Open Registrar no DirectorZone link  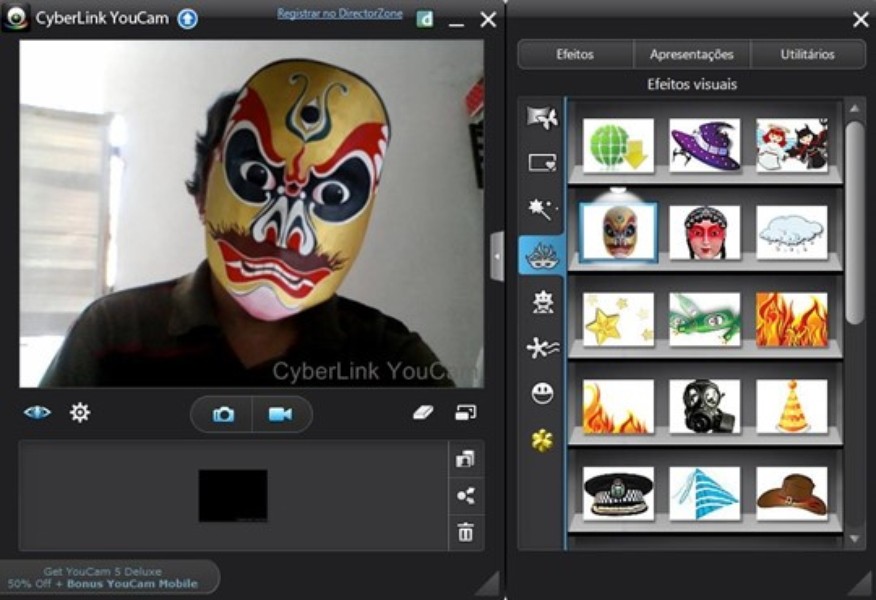tap(340, 14)
